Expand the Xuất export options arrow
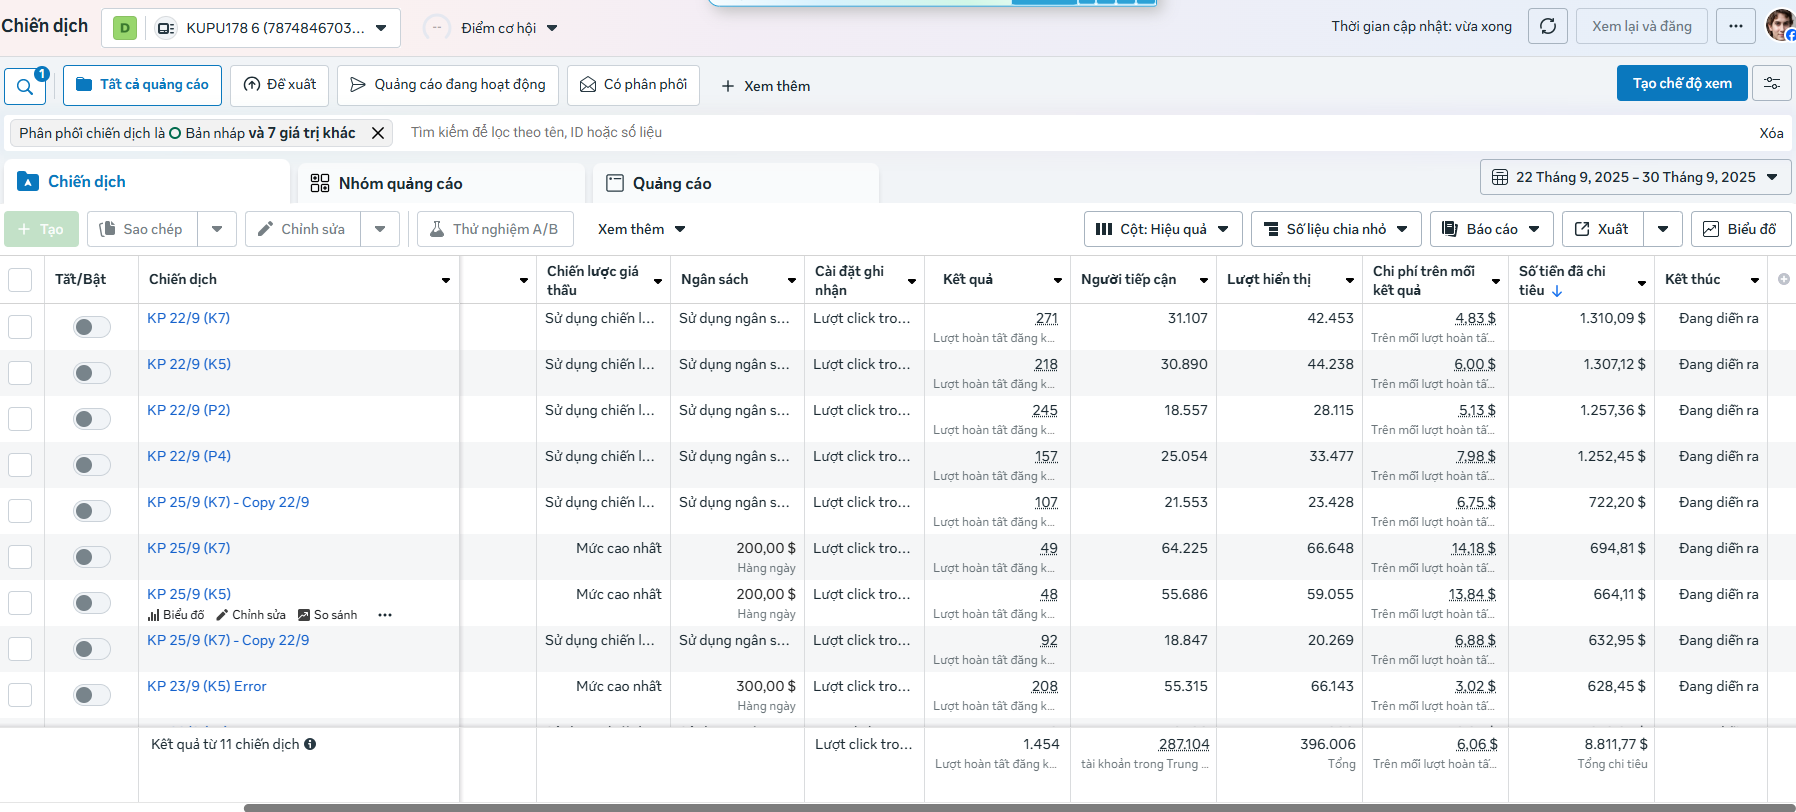Screen dimensions: 1796x812 point(1663,229)
